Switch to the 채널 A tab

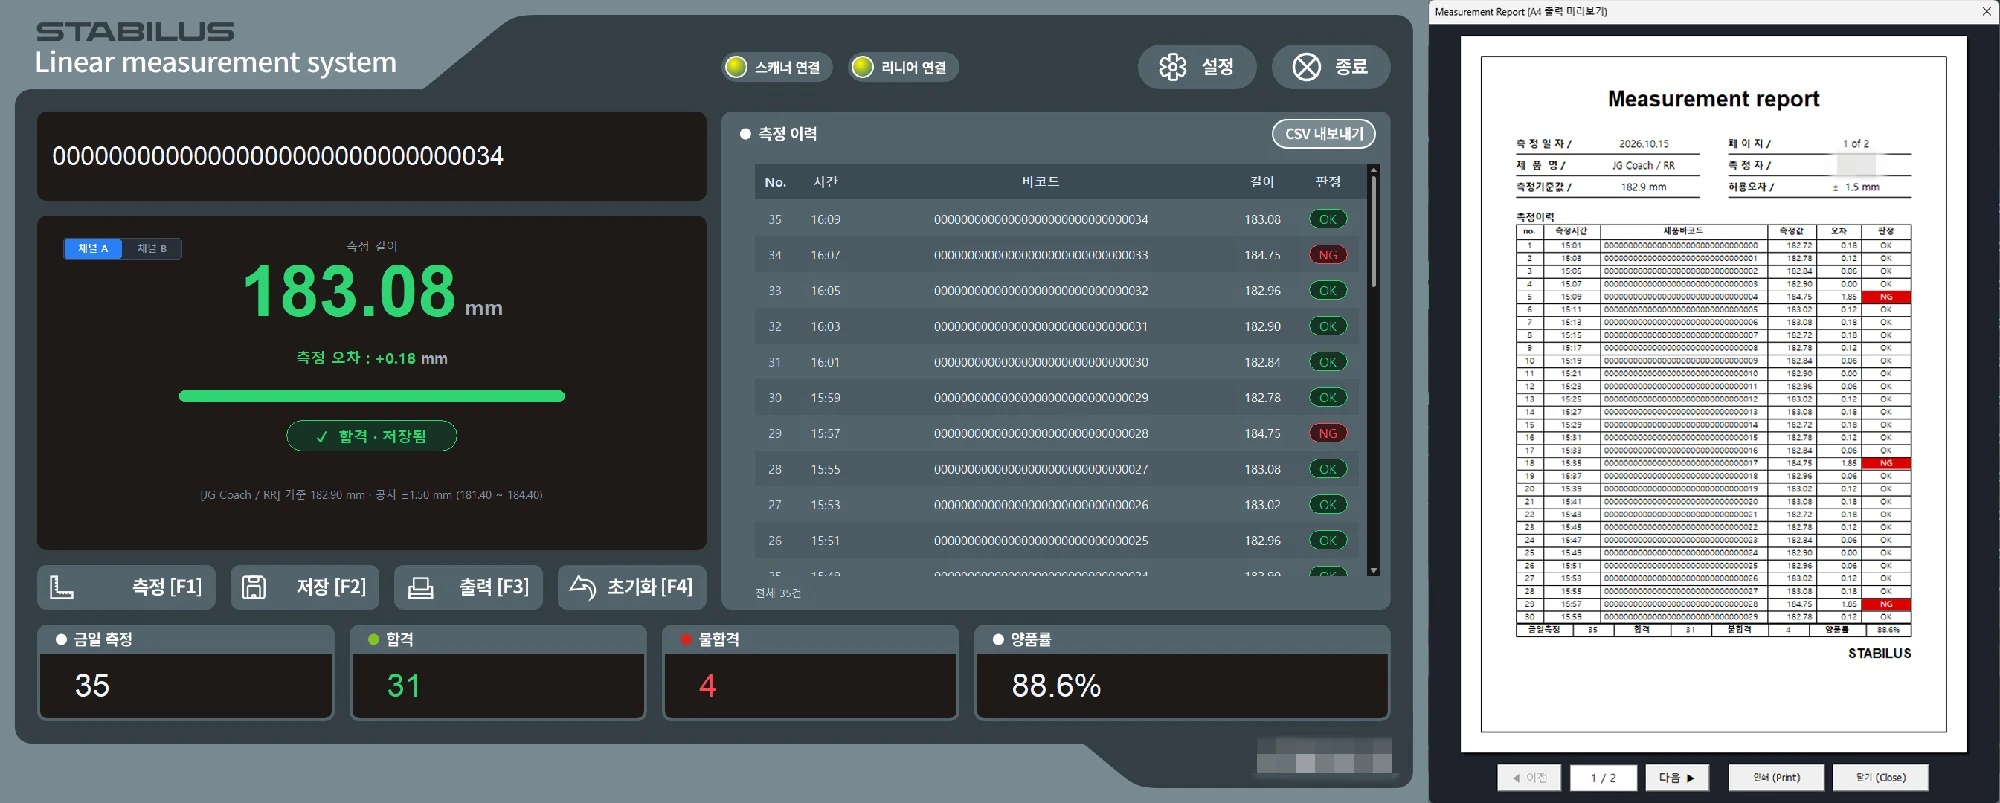(x=93, y=248)
